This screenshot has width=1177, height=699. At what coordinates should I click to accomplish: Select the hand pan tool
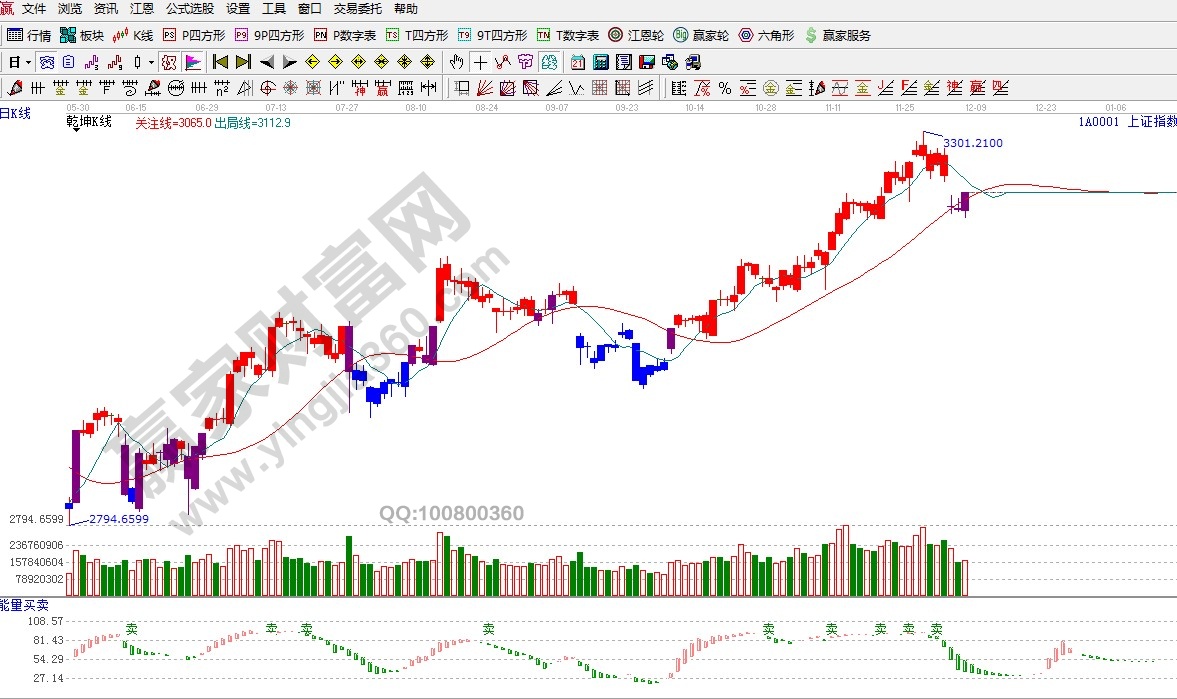coord(458,62)
